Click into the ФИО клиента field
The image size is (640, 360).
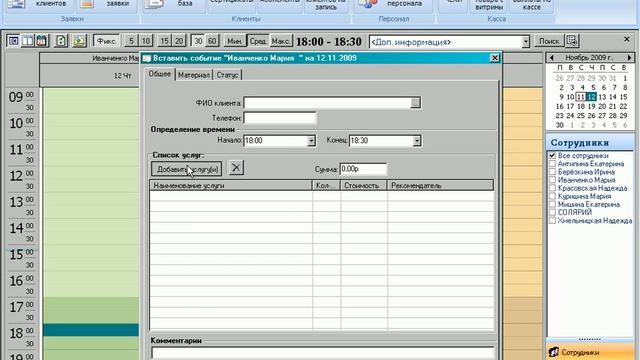pos(327,103)
